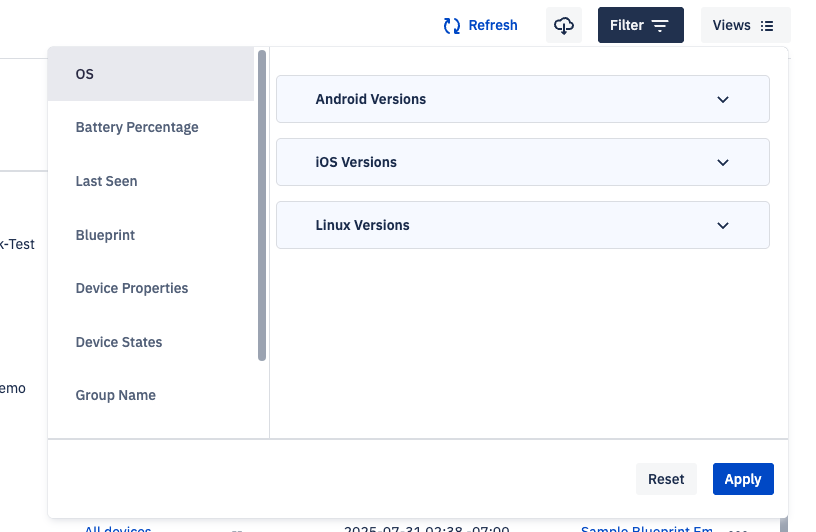The height and width of the screenshot is (532, 816).
Task: Open the Sample Blueprint link
Action: (x=646, y=529)
